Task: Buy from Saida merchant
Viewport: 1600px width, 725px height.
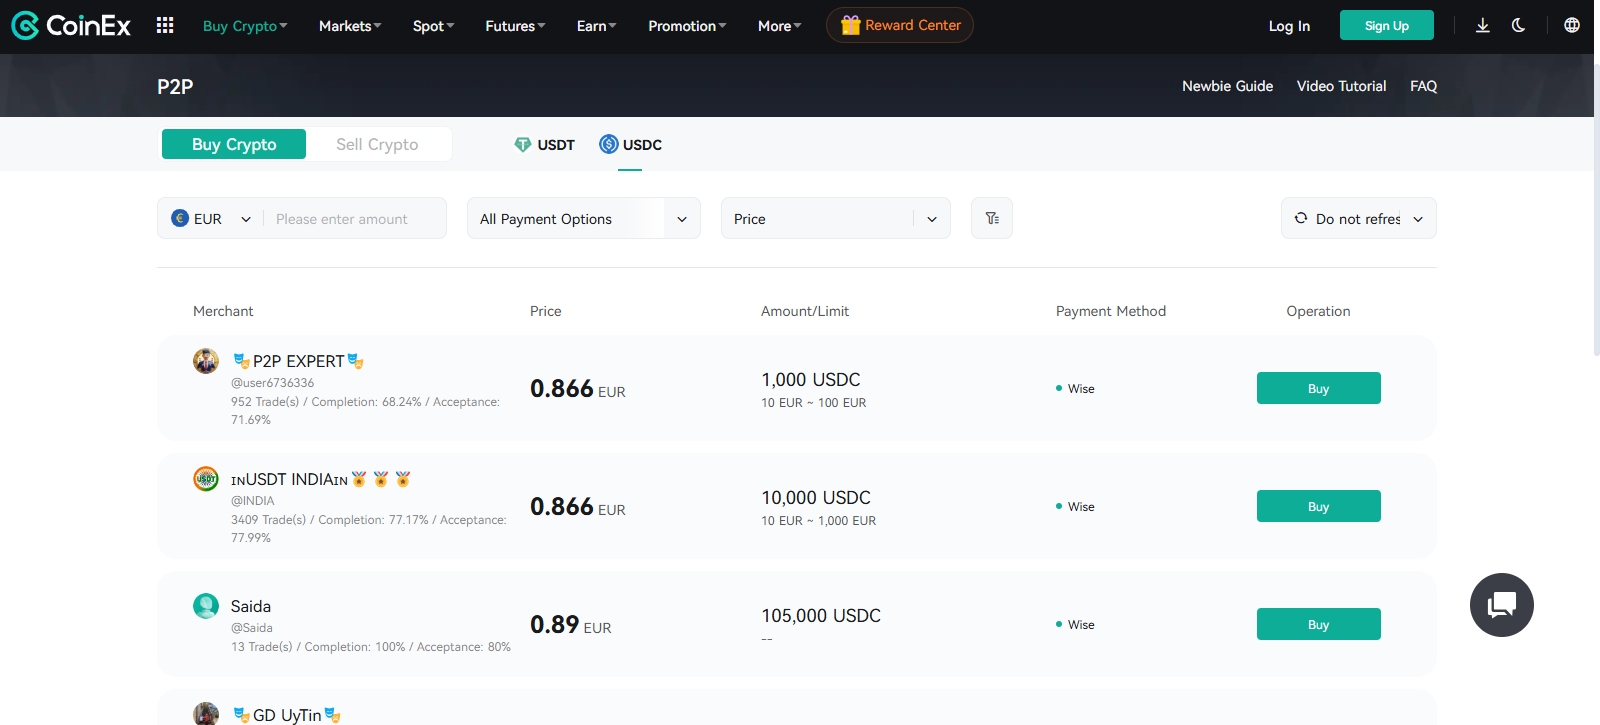Action: click(1319, 624)
